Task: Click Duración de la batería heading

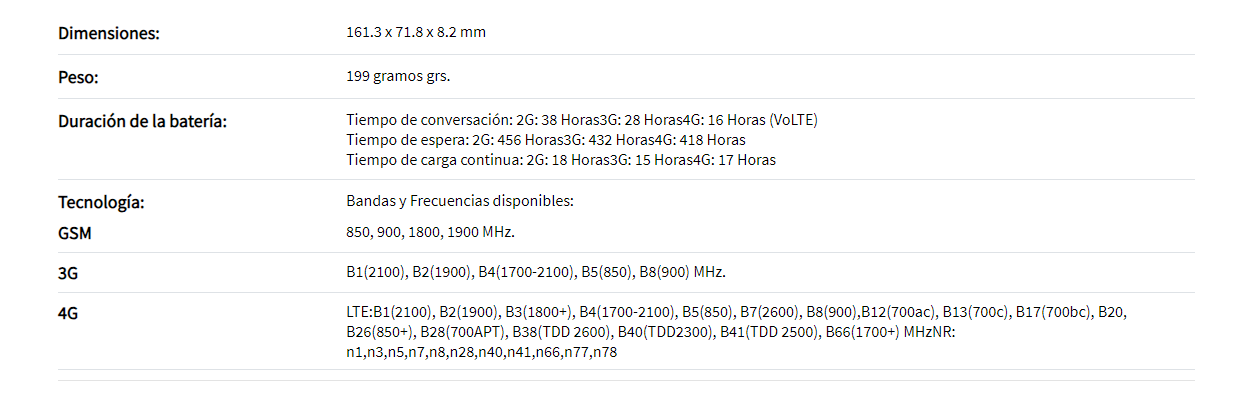Action: point(143,121)
